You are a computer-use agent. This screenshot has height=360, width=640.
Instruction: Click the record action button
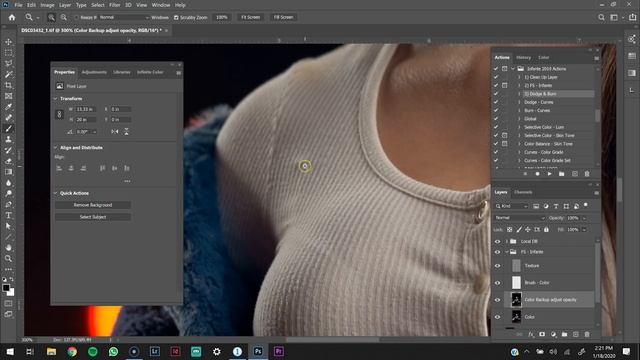click(x=537, y=174)
